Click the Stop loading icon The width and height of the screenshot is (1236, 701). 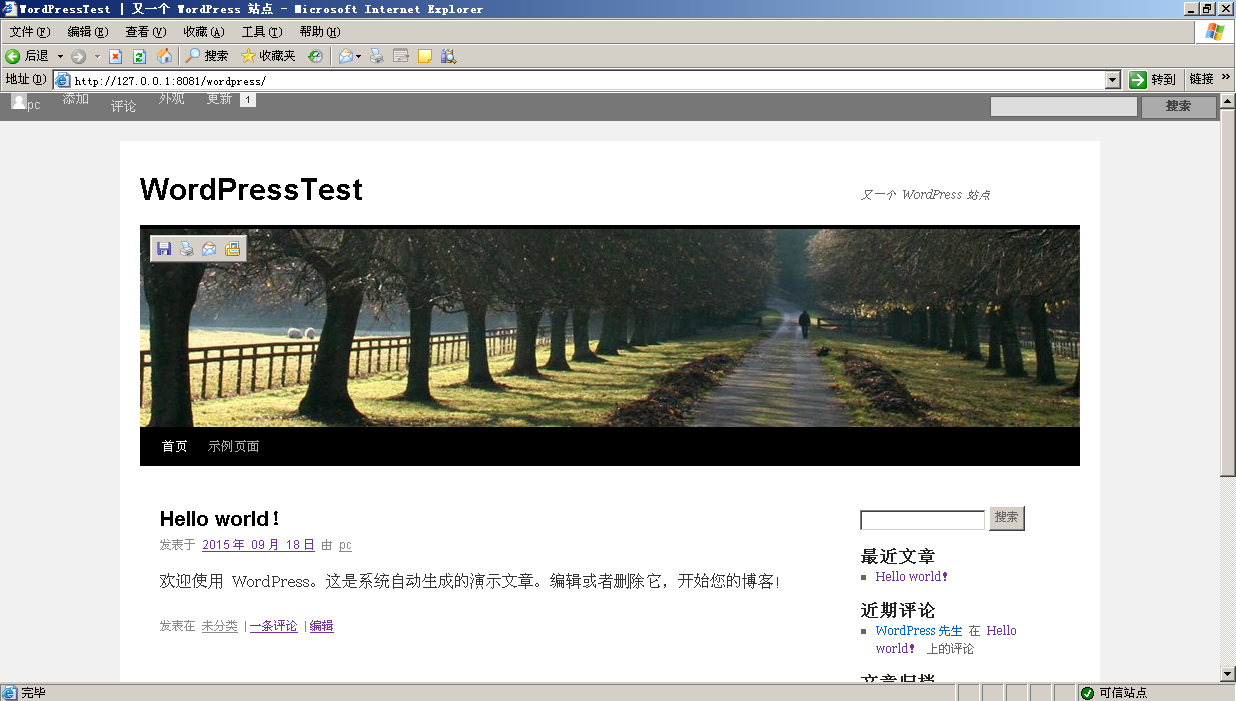(115, 56)
